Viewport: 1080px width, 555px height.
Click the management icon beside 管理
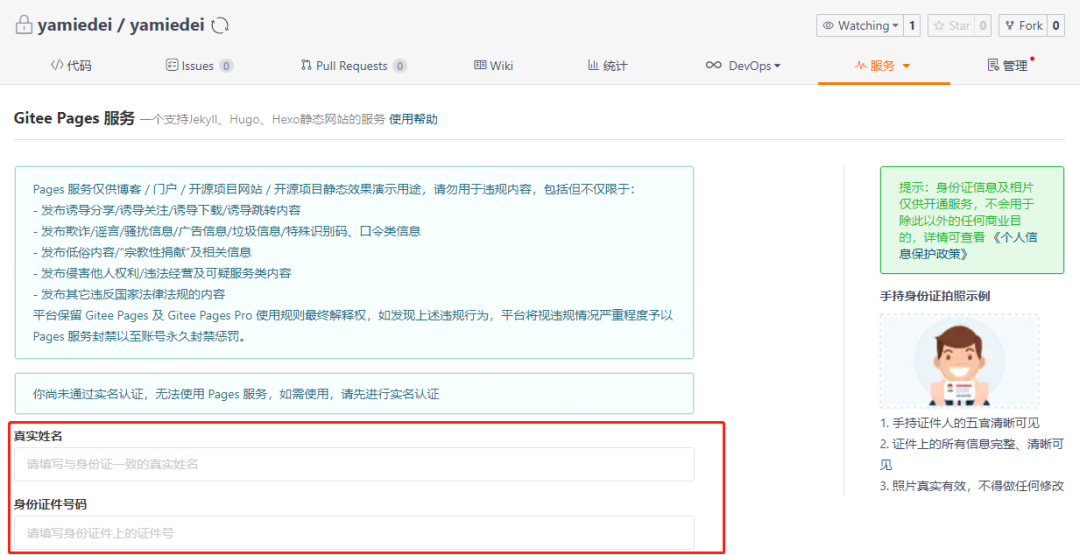tap(993, 65)
